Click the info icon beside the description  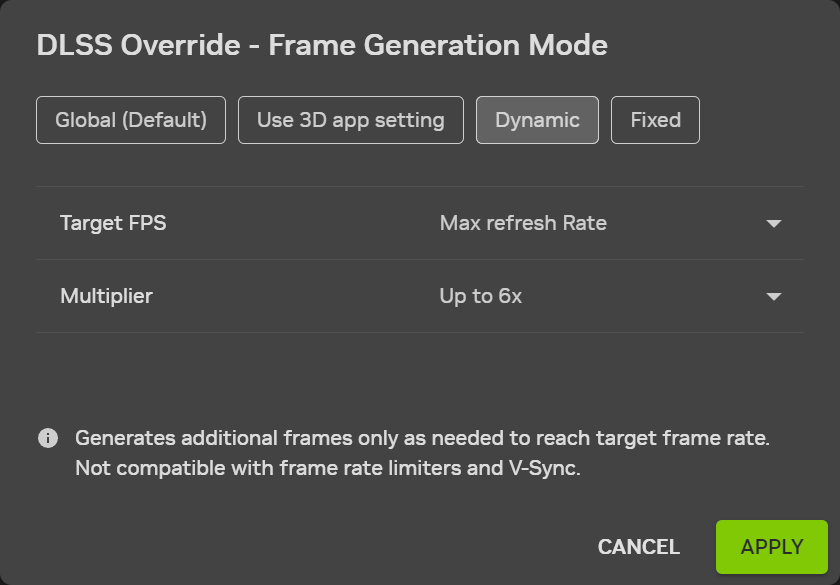pyautogui.click(x=48, y=438)
